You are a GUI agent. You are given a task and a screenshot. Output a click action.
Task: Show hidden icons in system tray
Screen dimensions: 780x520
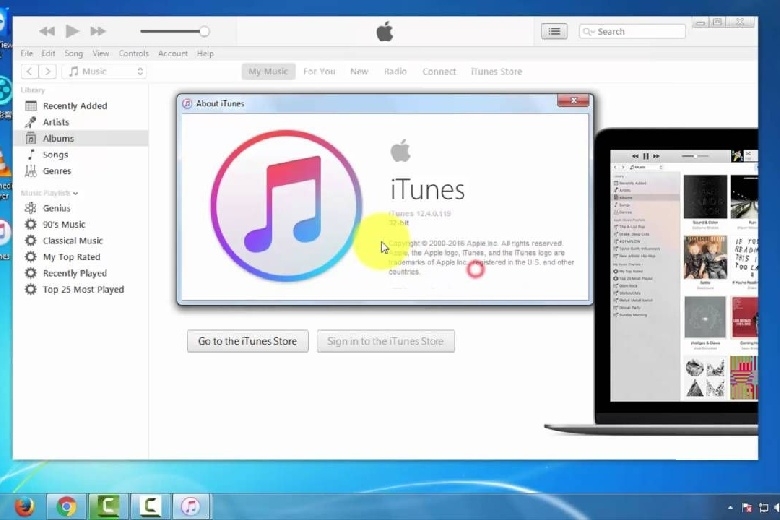tap(730, 508)
